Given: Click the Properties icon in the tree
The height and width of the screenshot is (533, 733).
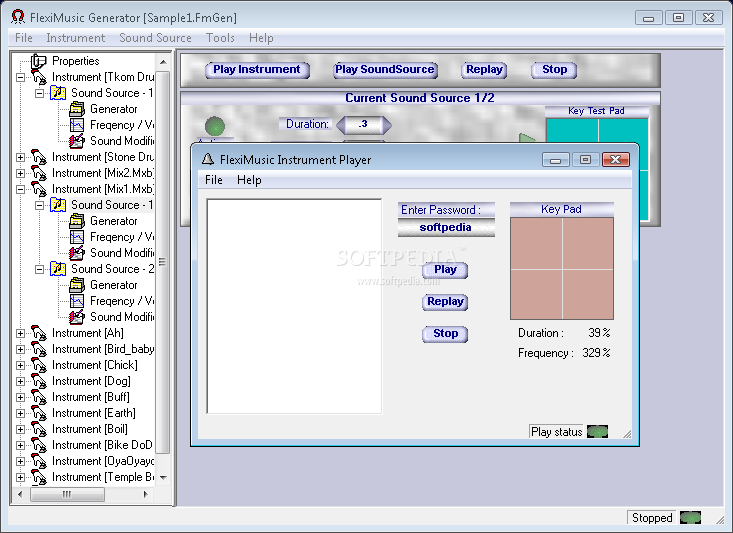Looking at the screenshot, I should (x=38, y=61).
